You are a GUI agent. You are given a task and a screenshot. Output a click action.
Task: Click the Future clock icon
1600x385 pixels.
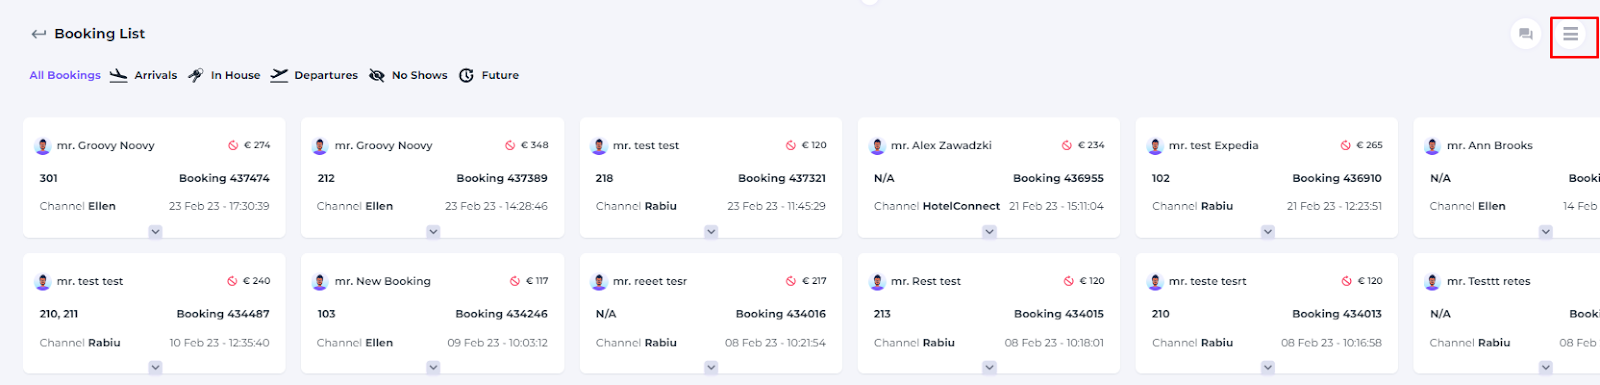tap(466, 75)
